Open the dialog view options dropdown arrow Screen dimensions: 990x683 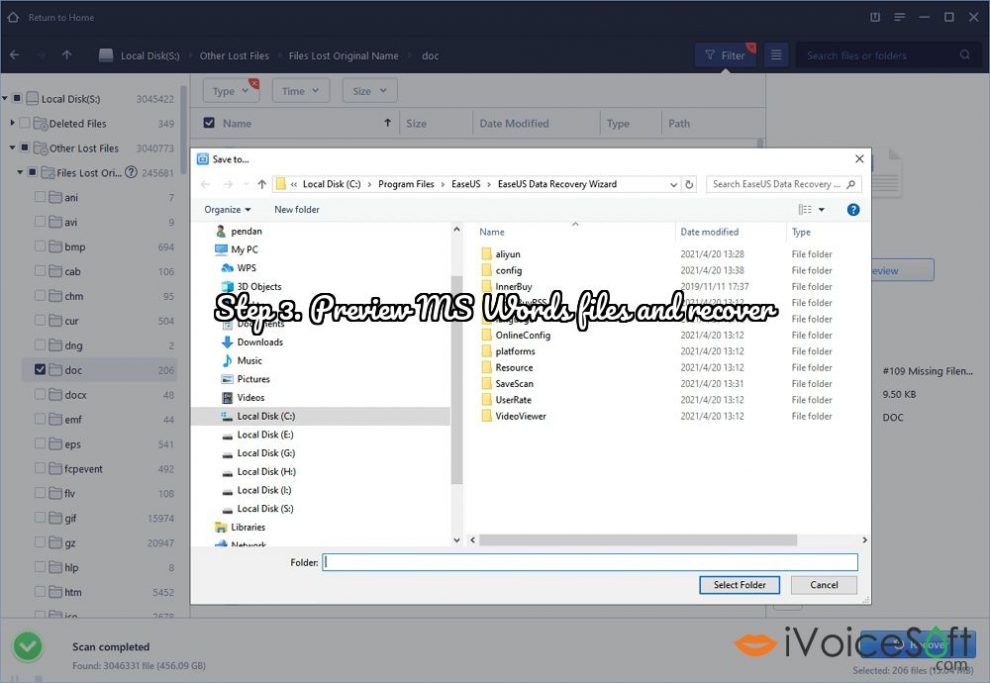tap(821, 210)
